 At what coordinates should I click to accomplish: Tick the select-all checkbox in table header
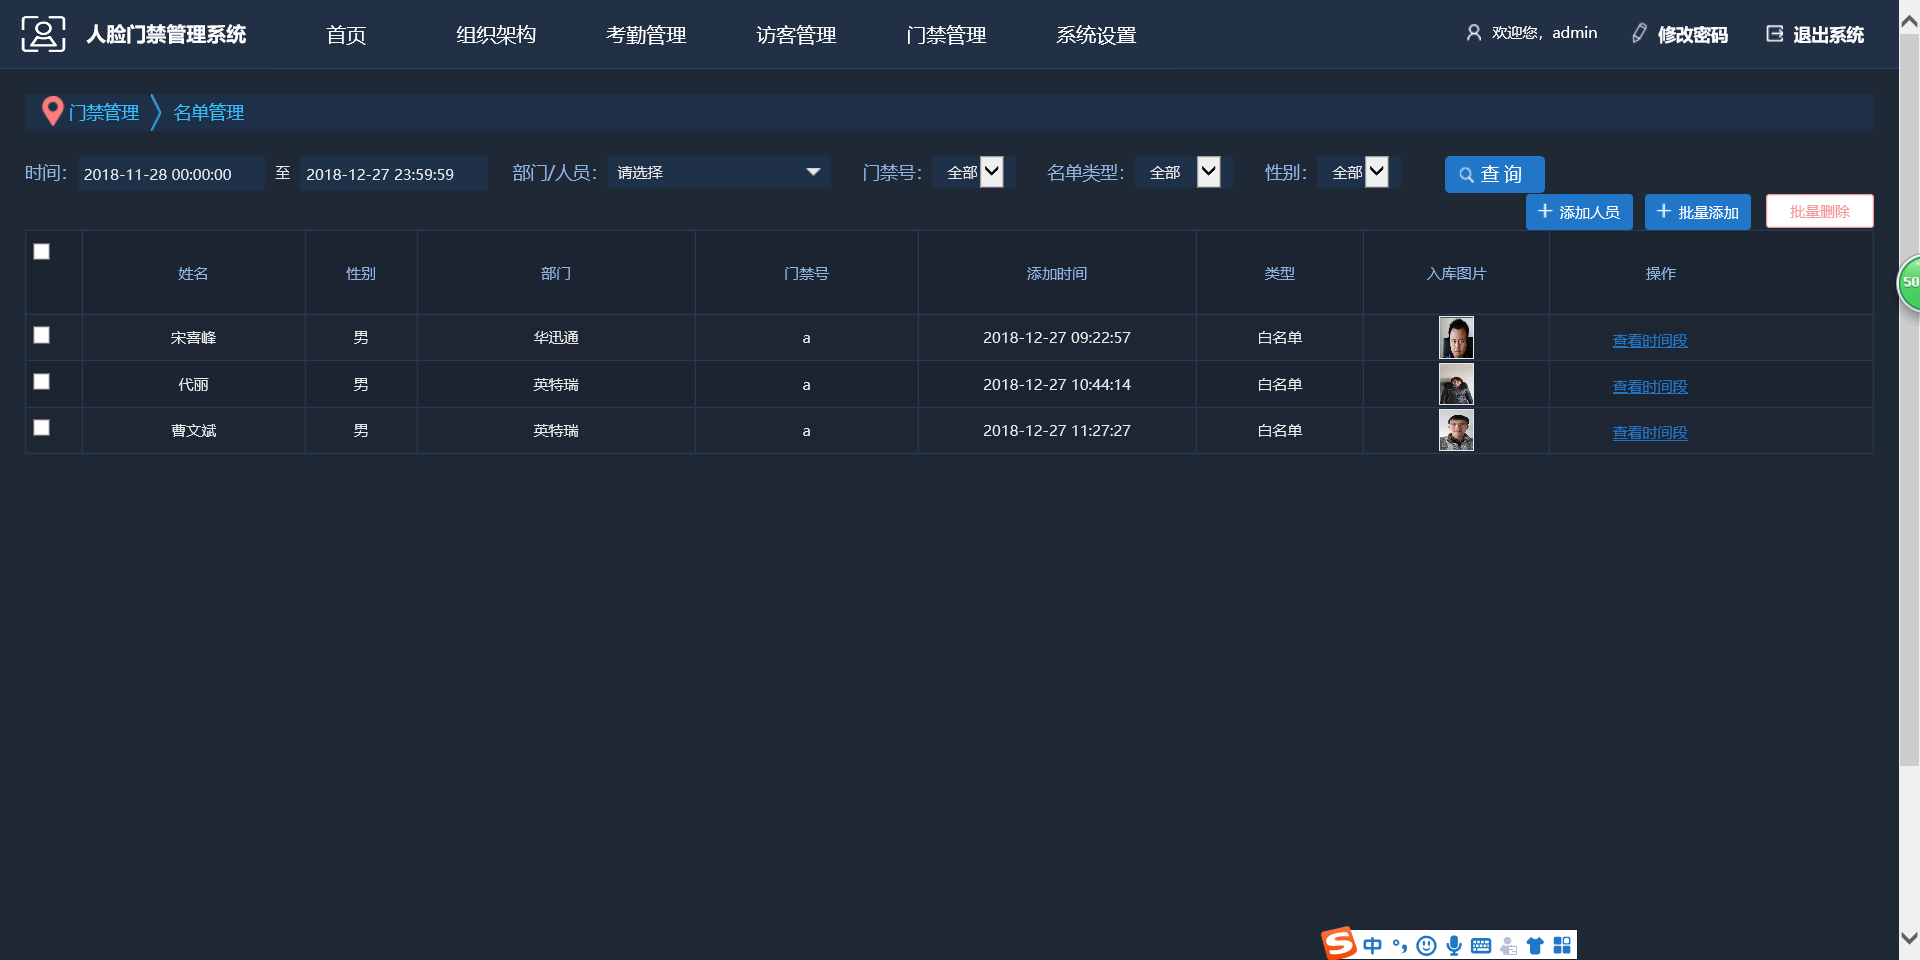click(x=42, y=252)
